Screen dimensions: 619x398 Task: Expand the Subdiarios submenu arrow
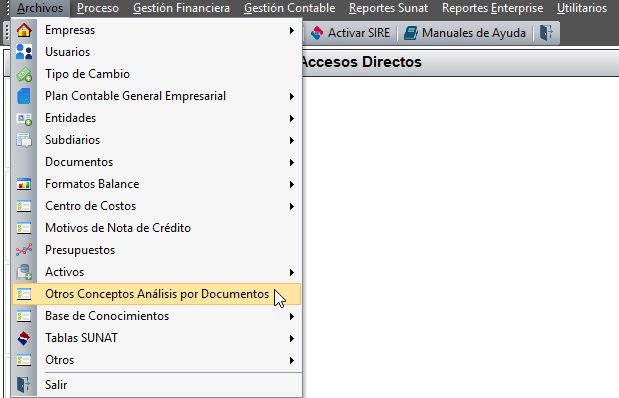tap(292, 141)
